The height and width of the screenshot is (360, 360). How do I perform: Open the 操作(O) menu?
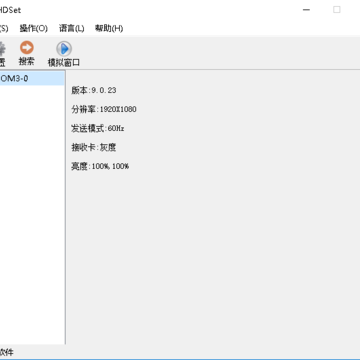click(x=34, y=28)
